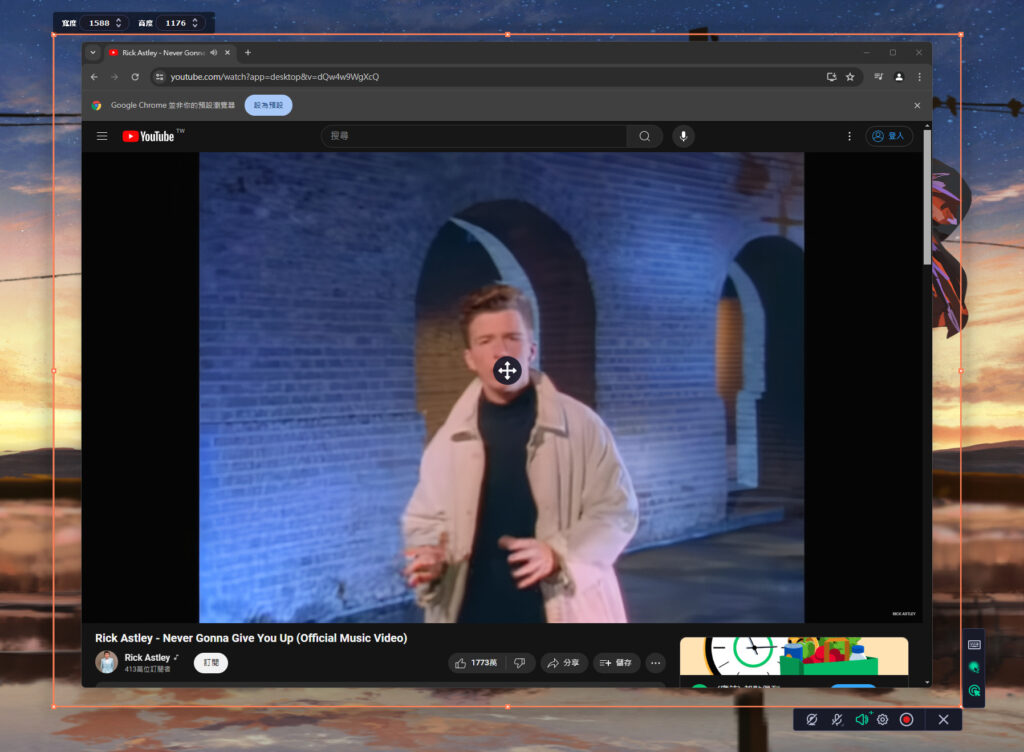
Task: Click the width stepper for capture region
Action: tap(119, 22)
